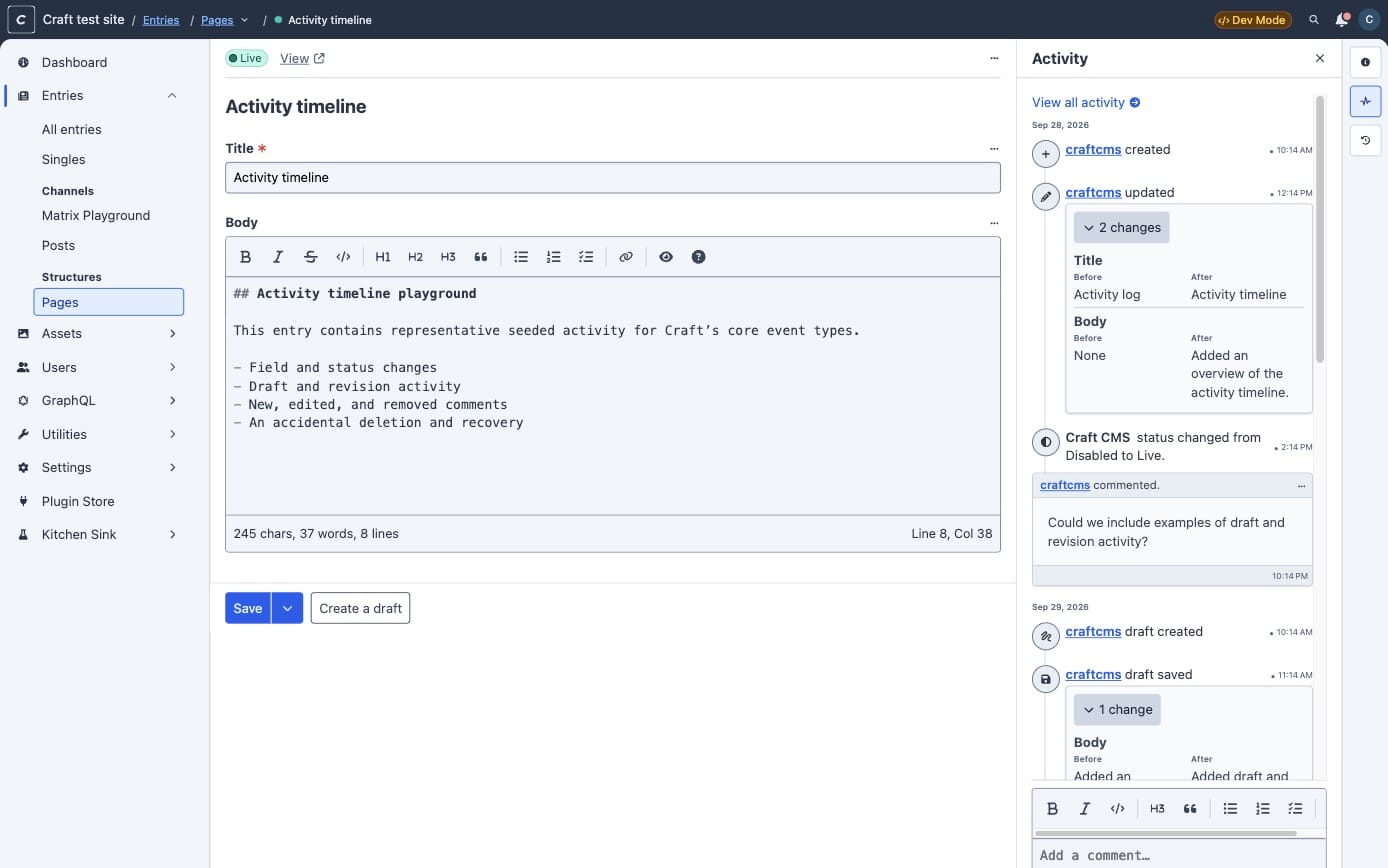
Task: Insert bulleted list in Body editor
Action: pyautogui.click(x=521, y=257)
